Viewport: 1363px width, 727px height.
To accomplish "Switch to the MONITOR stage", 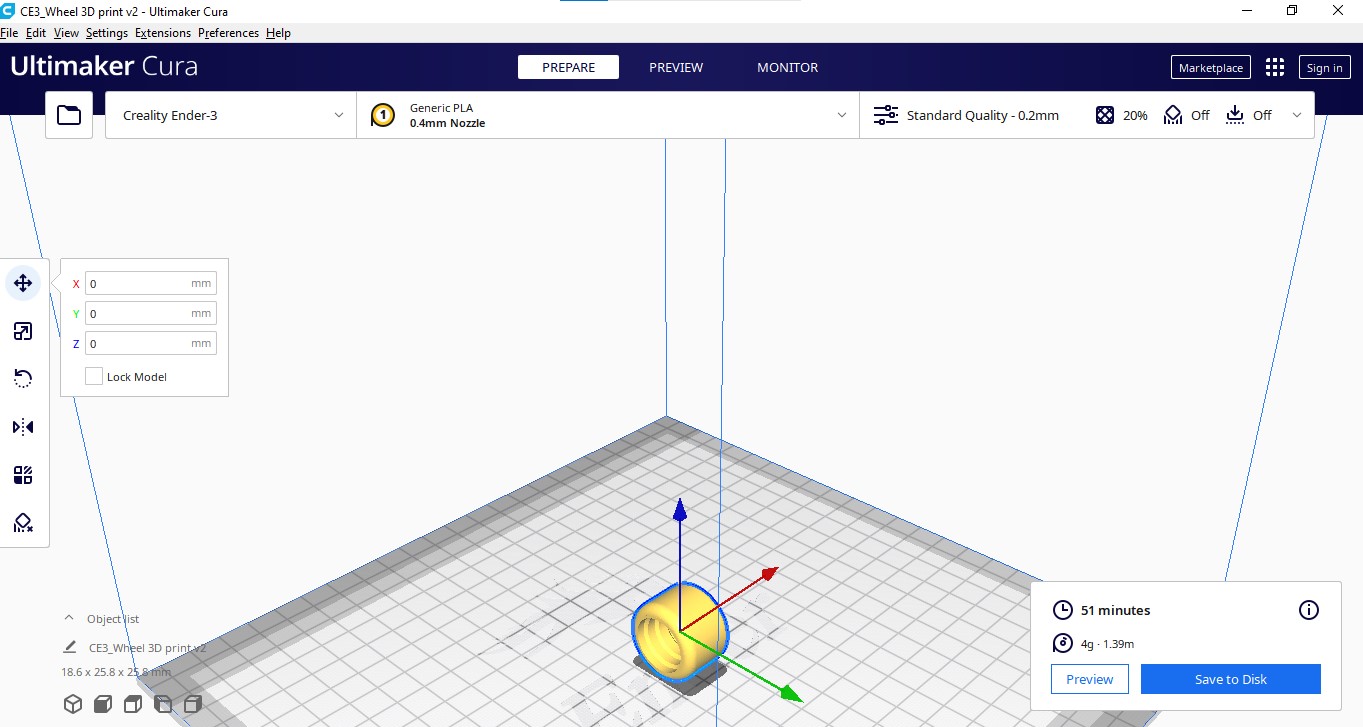I will (x=787, y=67).
